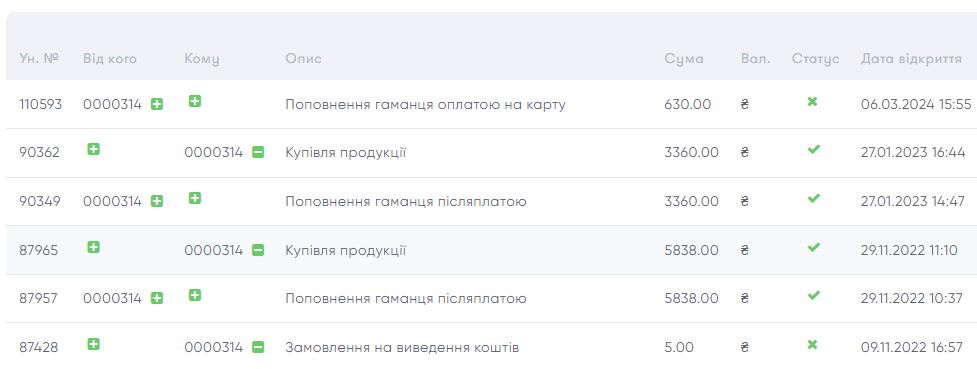Screen dimensions: 977x369
Task: Click the Кому plus icon in row 110593
Action: 194,101
